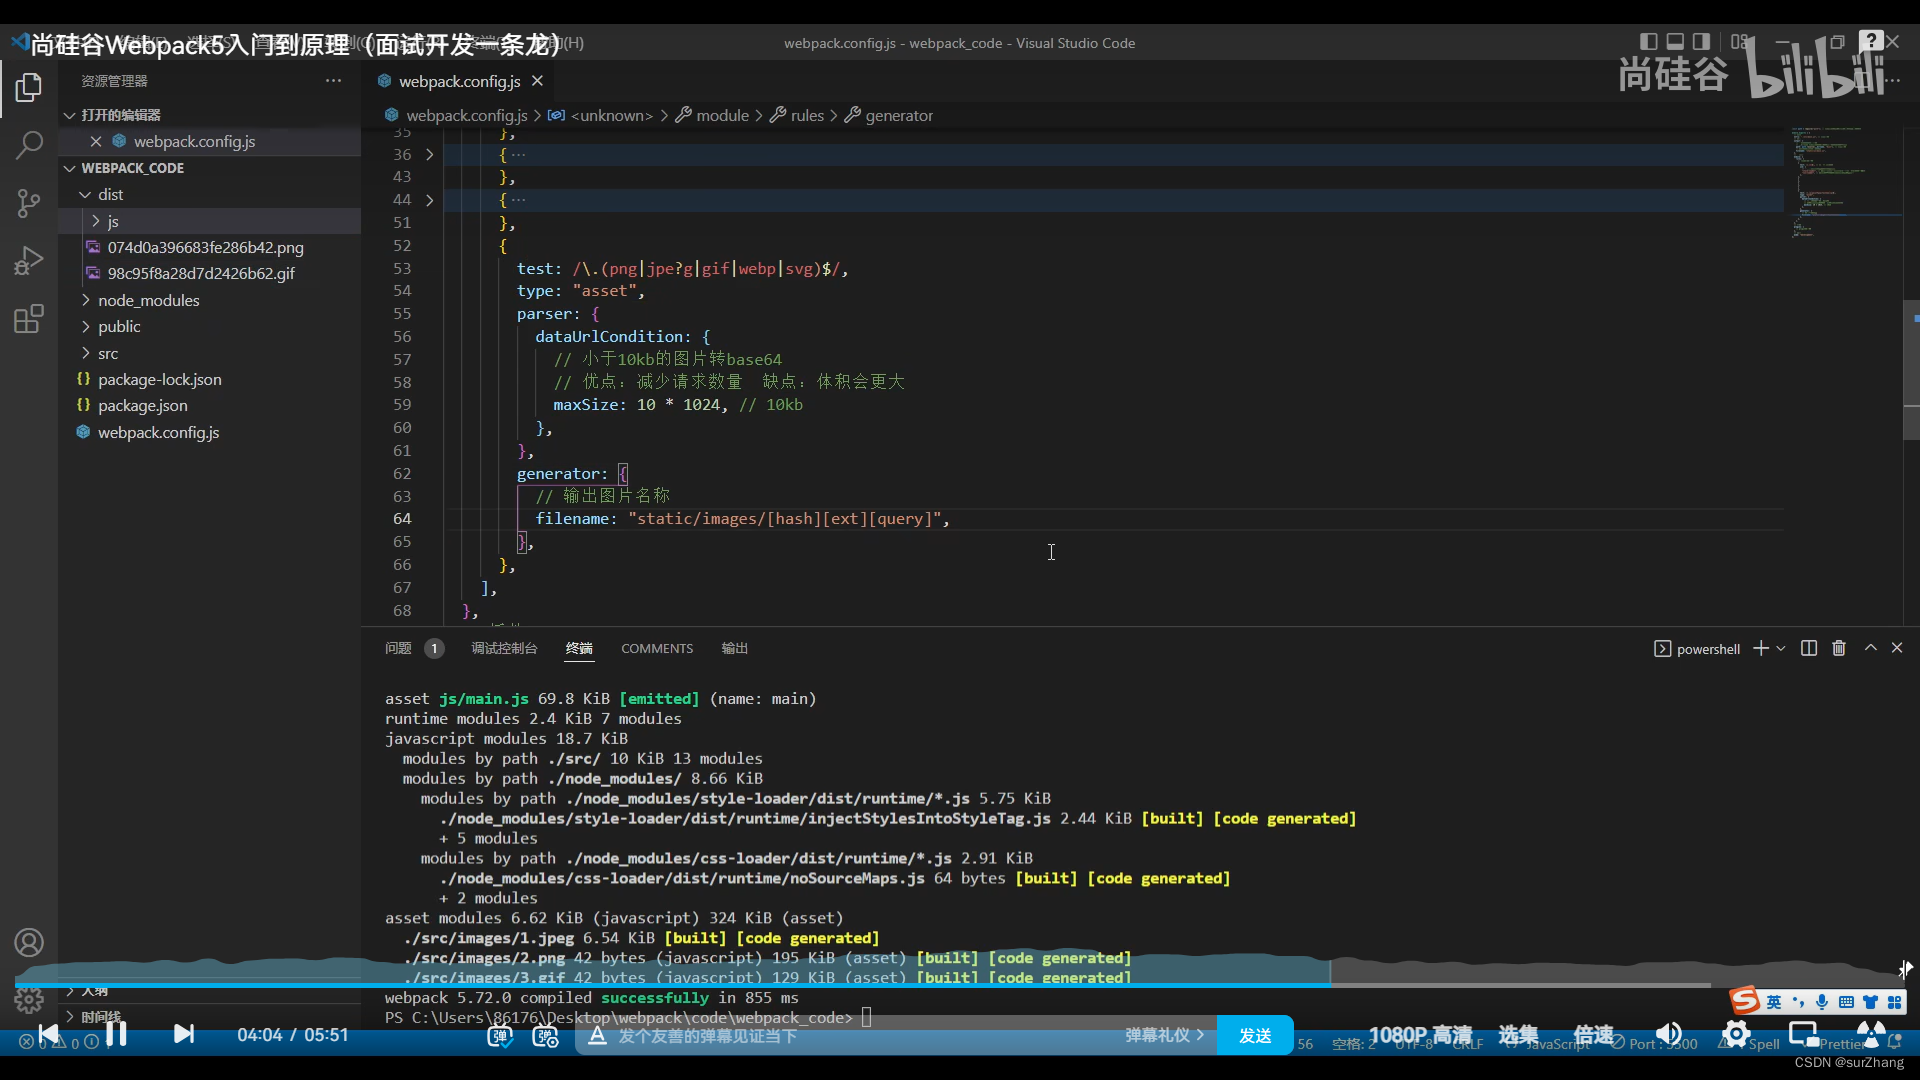
Task: Open danmaku etiquette link
Action: tap(1164, 1036)
